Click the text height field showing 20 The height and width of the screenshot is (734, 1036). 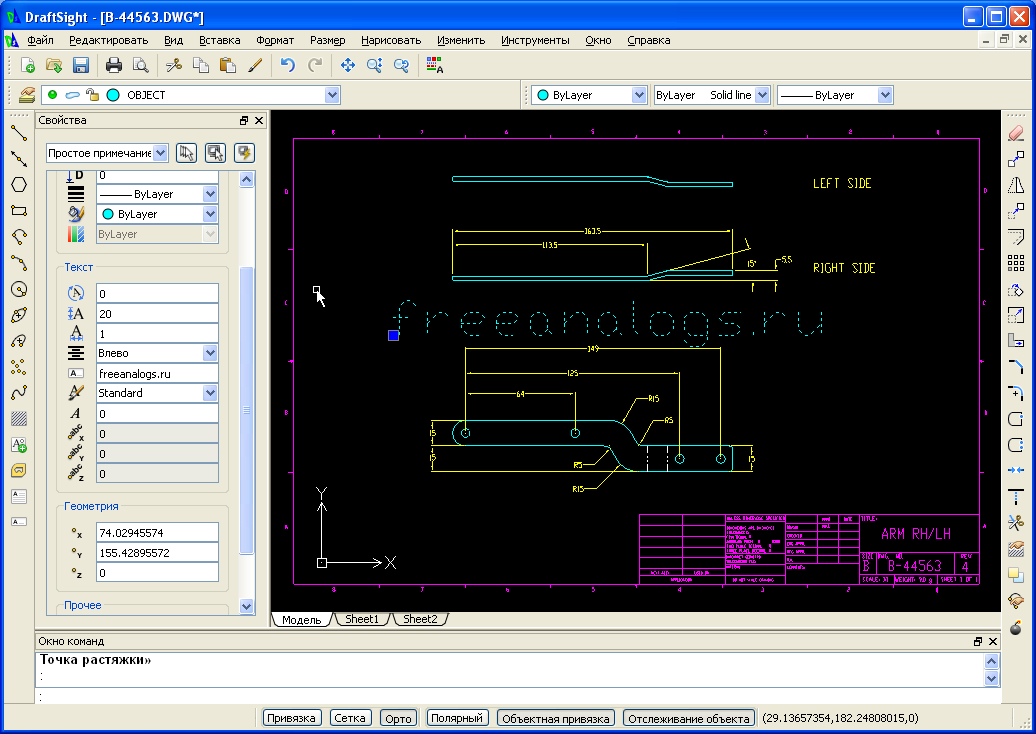click(x=157, y=314)
